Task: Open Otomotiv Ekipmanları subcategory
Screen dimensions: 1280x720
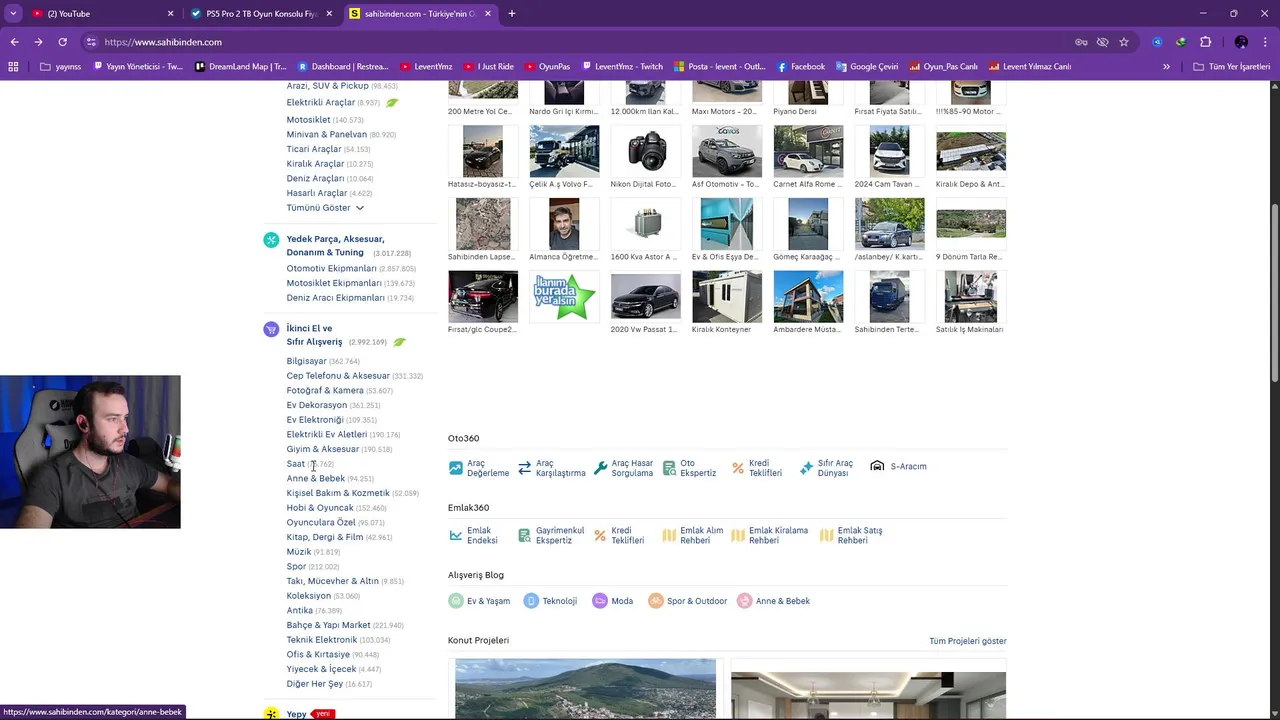Action: pos(332,269)
